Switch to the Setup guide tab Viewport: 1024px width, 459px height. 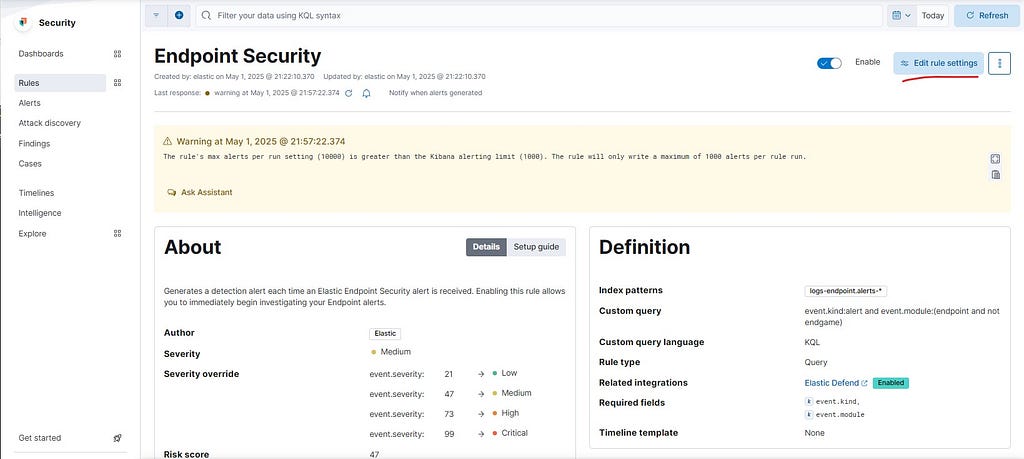coord(536,247)
